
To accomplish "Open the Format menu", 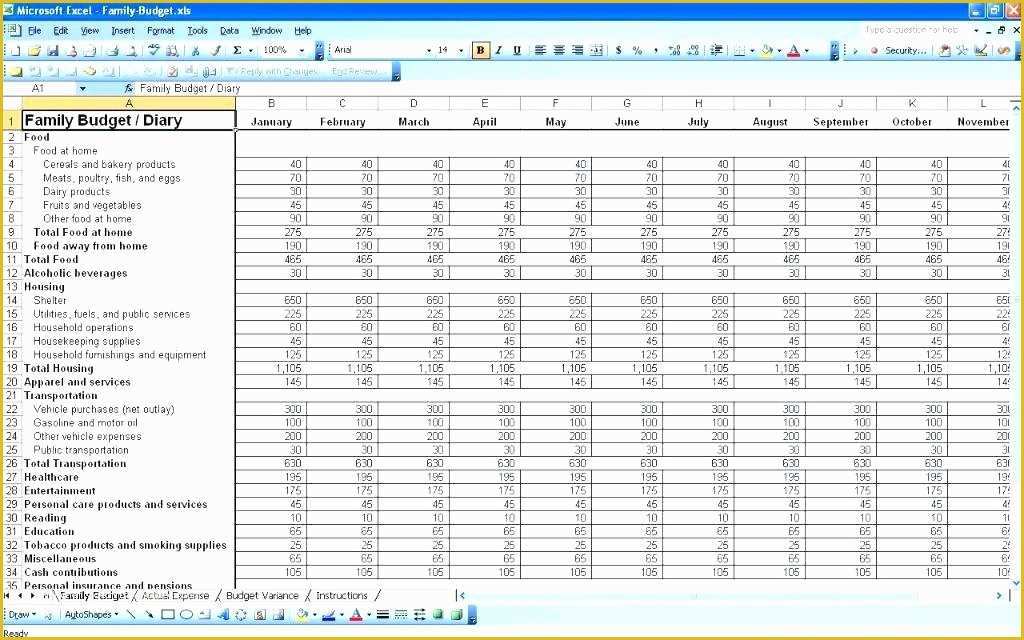I will (x=161, y=31).
